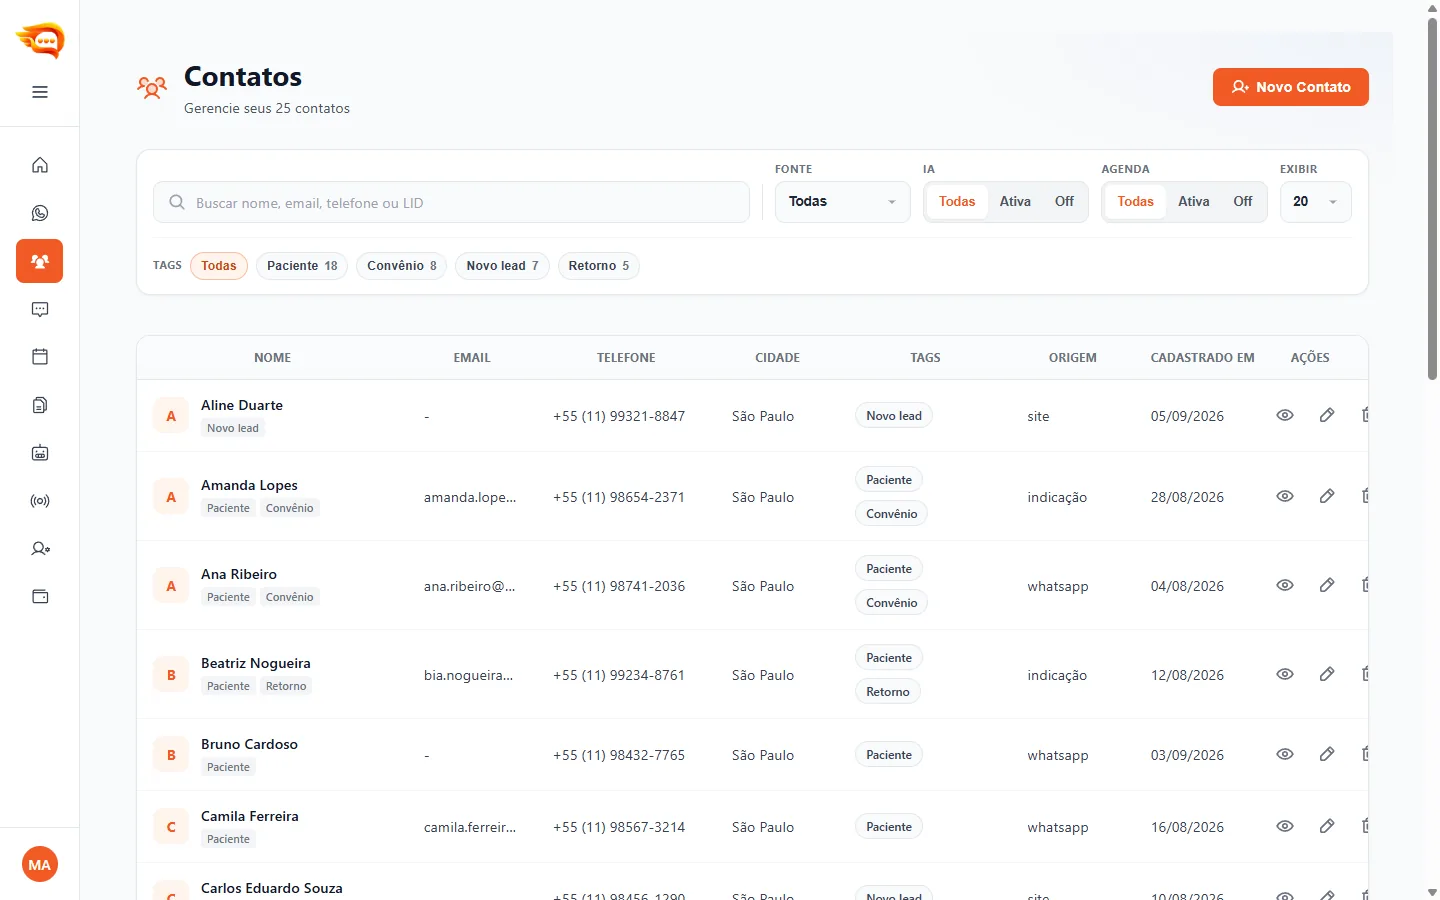
Task: Filter by the Paciente 18 tag chip
Action: [x=302, y=266]
